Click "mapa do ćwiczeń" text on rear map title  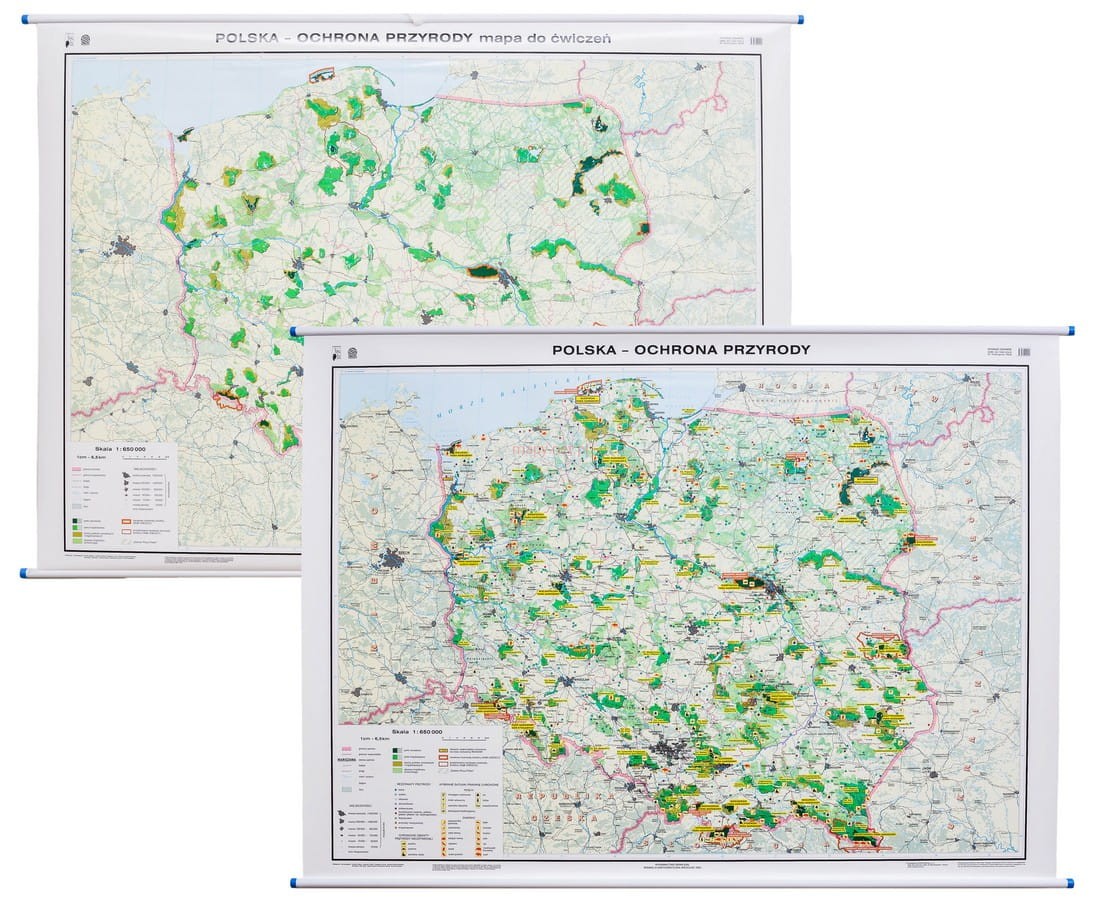[x=544, y=38]
